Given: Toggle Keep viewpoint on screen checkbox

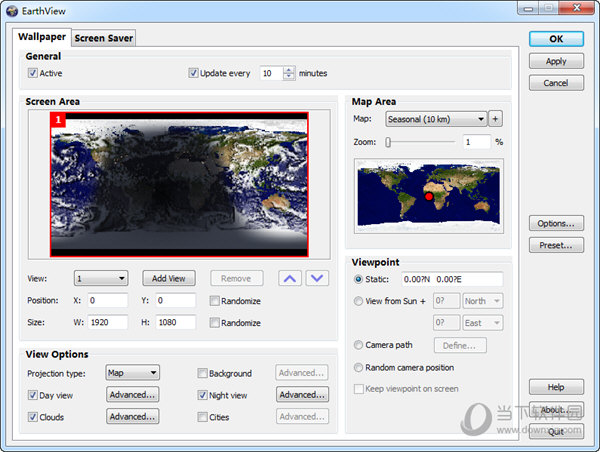Looking at the screenshot, I should tap(359, 389).
